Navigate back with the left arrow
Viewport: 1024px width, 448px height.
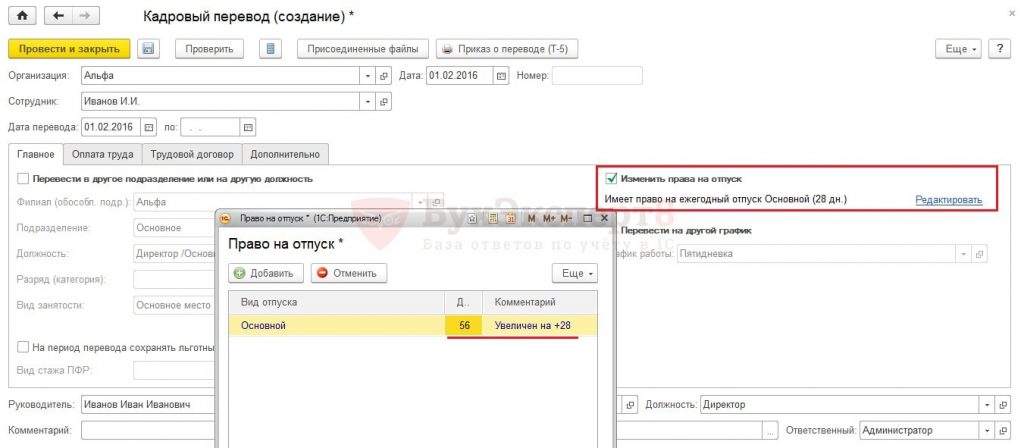coord(57,16)
